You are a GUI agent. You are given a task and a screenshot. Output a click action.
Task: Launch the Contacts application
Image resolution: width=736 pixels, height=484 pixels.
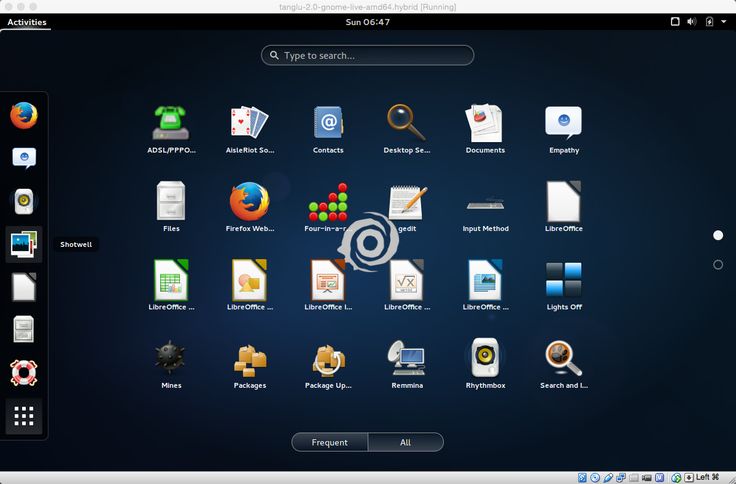[x=328, y=123]
